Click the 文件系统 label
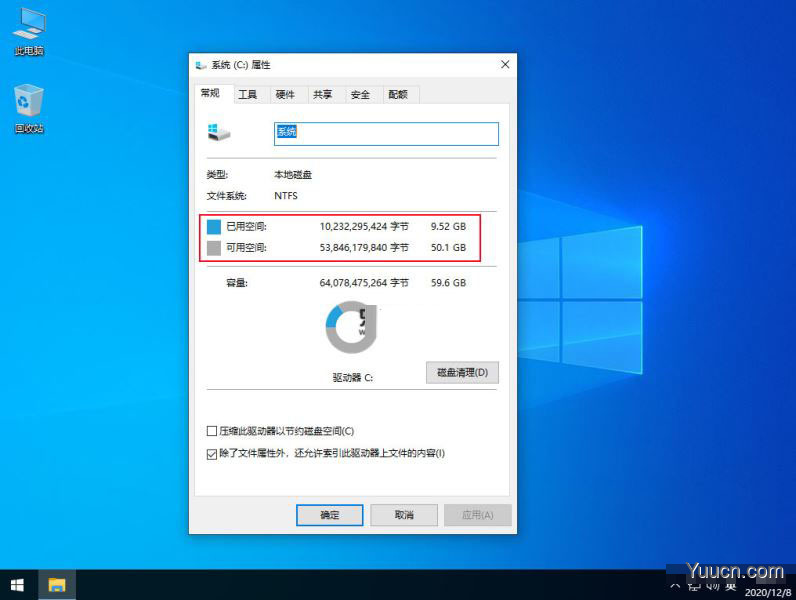The image size is (796, 600). tap(226, 196)
